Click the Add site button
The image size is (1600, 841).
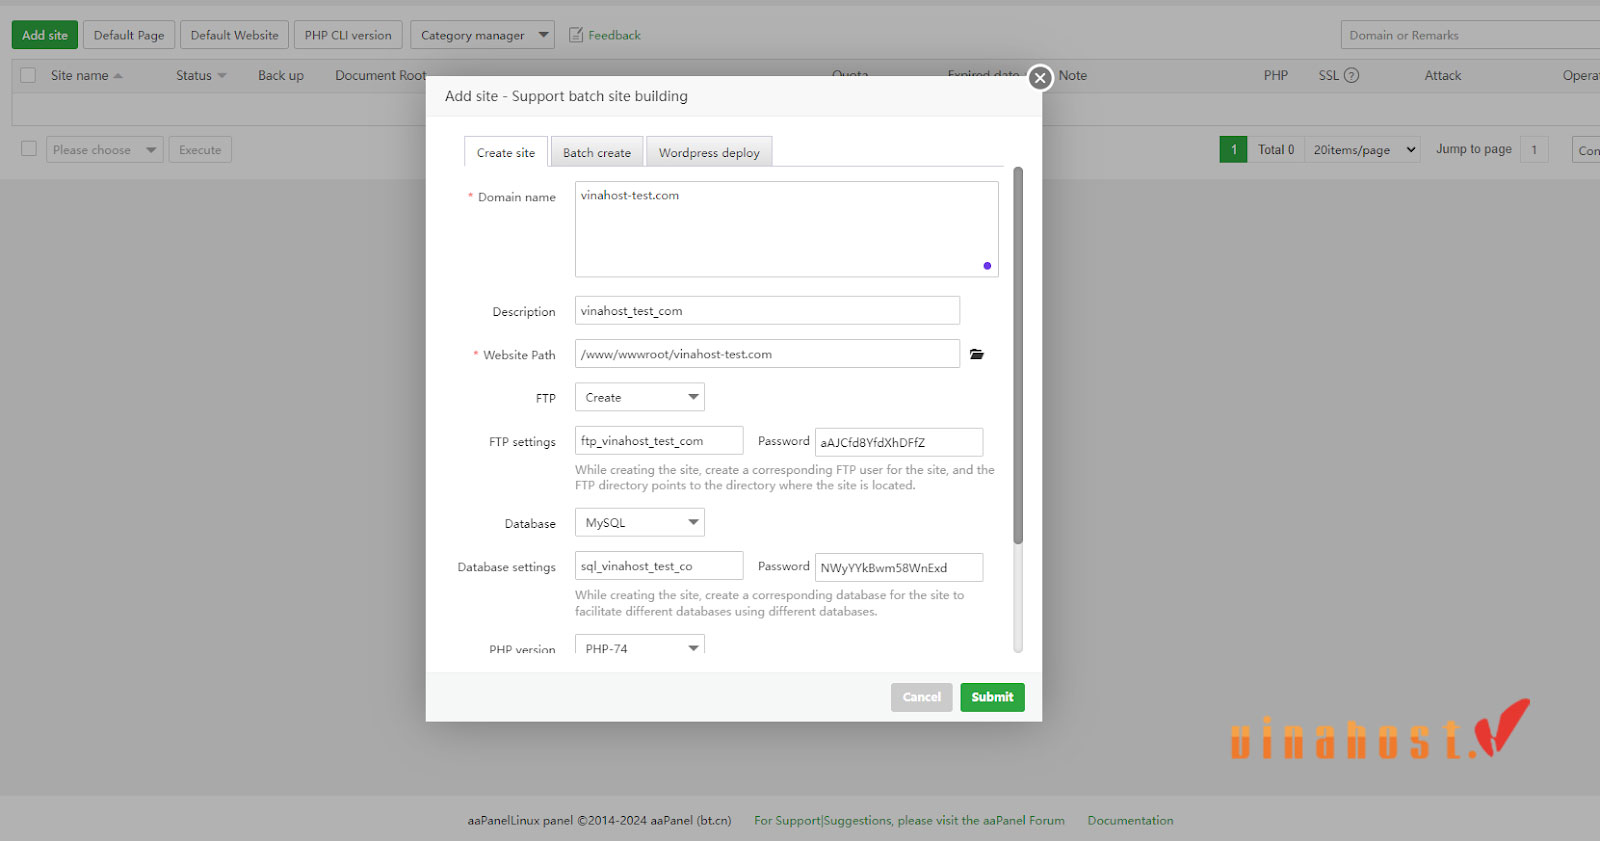(45, 35)
